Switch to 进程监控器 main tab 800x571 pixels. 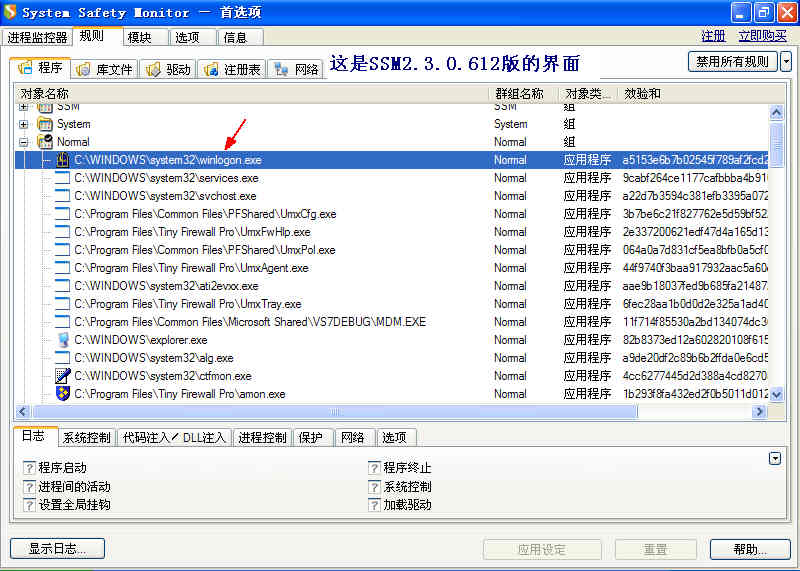click(37, 37)
